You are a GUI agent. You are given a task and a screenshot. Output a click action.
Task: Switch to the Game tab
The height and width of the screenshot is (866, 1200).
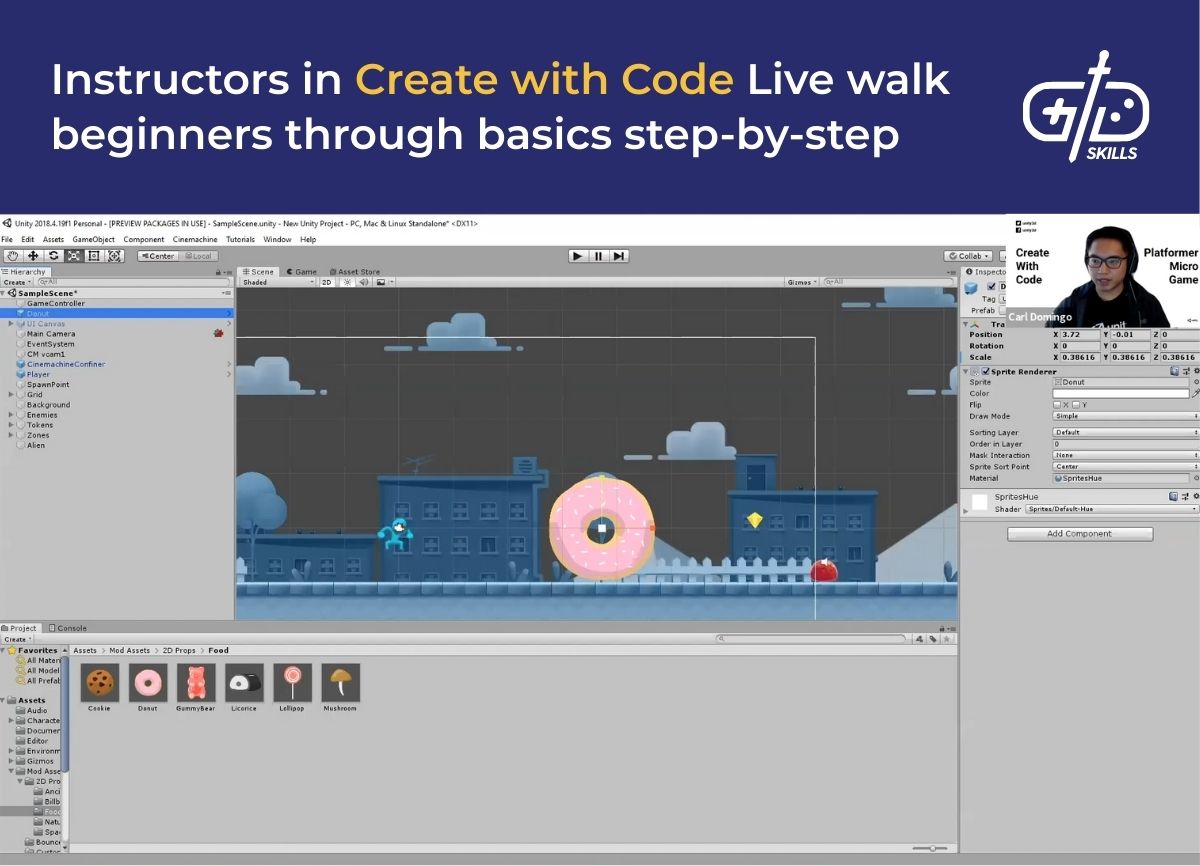pyautogui.click(x=303, y=271)
